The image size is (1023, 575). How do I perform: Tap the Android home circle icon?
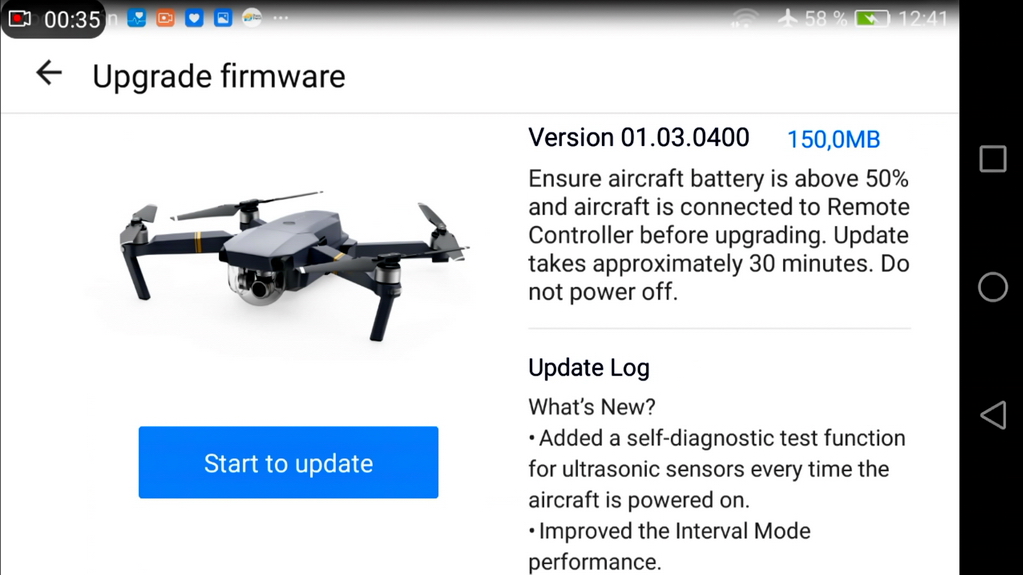click(x=992, y=287)
